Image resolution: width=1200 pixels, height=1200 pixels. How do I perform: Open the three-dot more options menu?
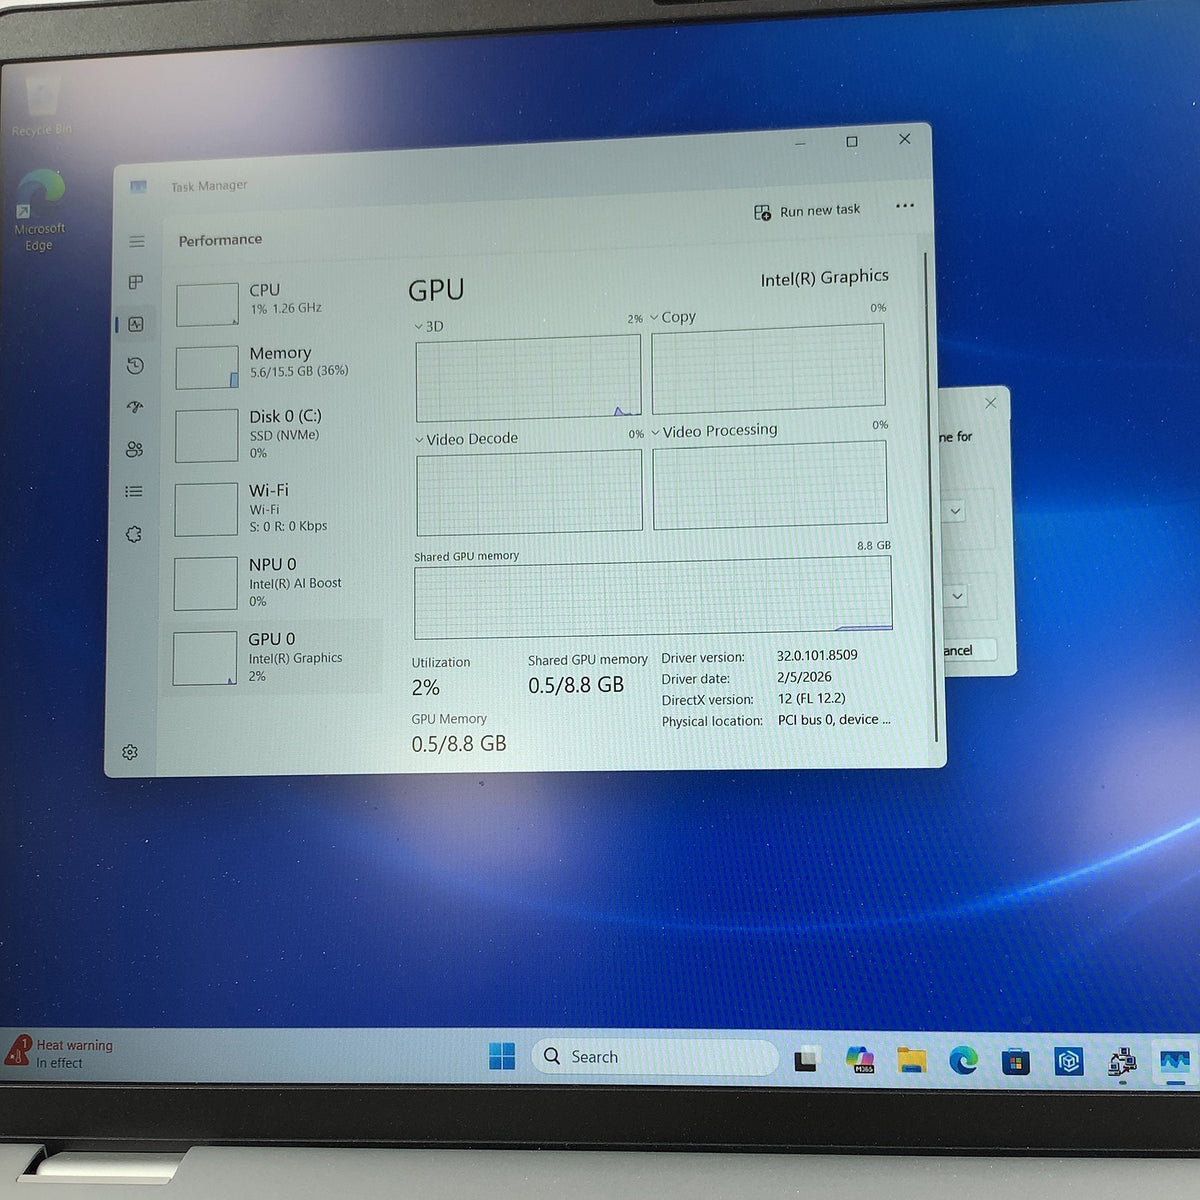coord(905,206)
